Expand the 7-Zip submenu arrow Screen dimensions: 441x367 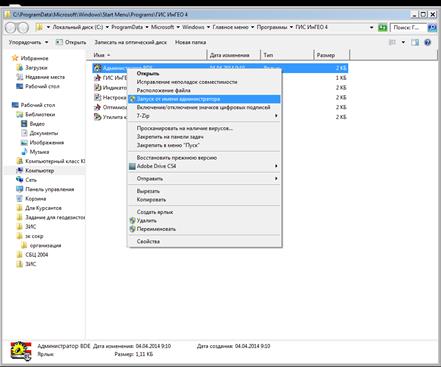coord(276,116)
